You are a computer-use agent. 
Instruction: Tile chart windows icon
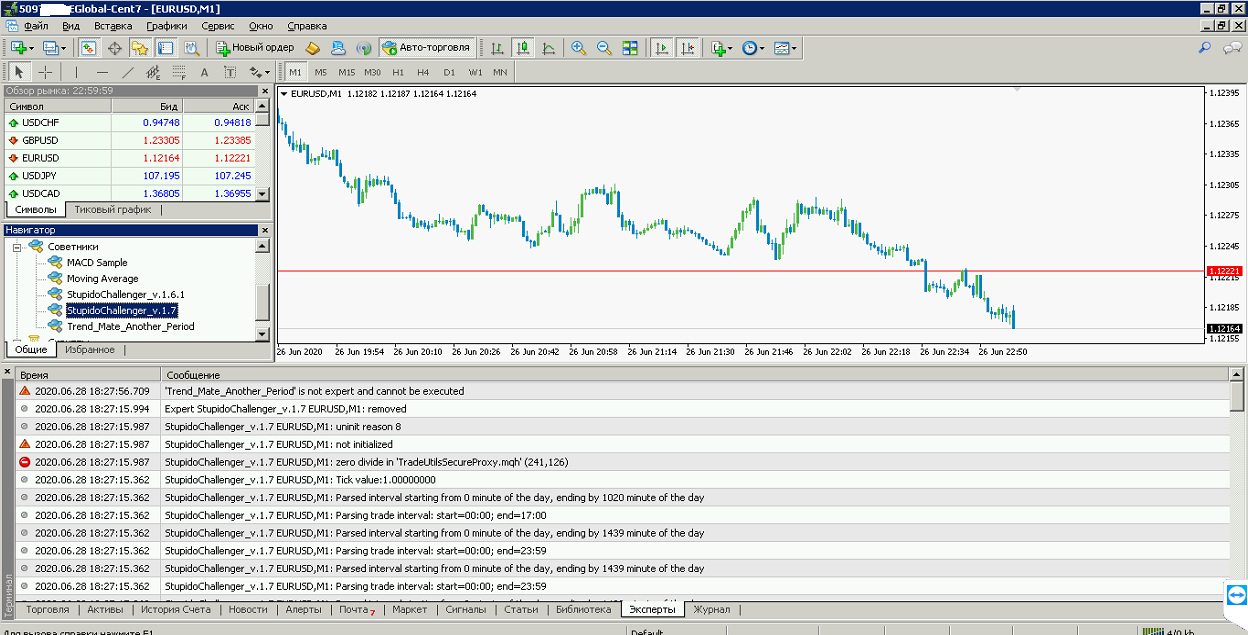630,48
